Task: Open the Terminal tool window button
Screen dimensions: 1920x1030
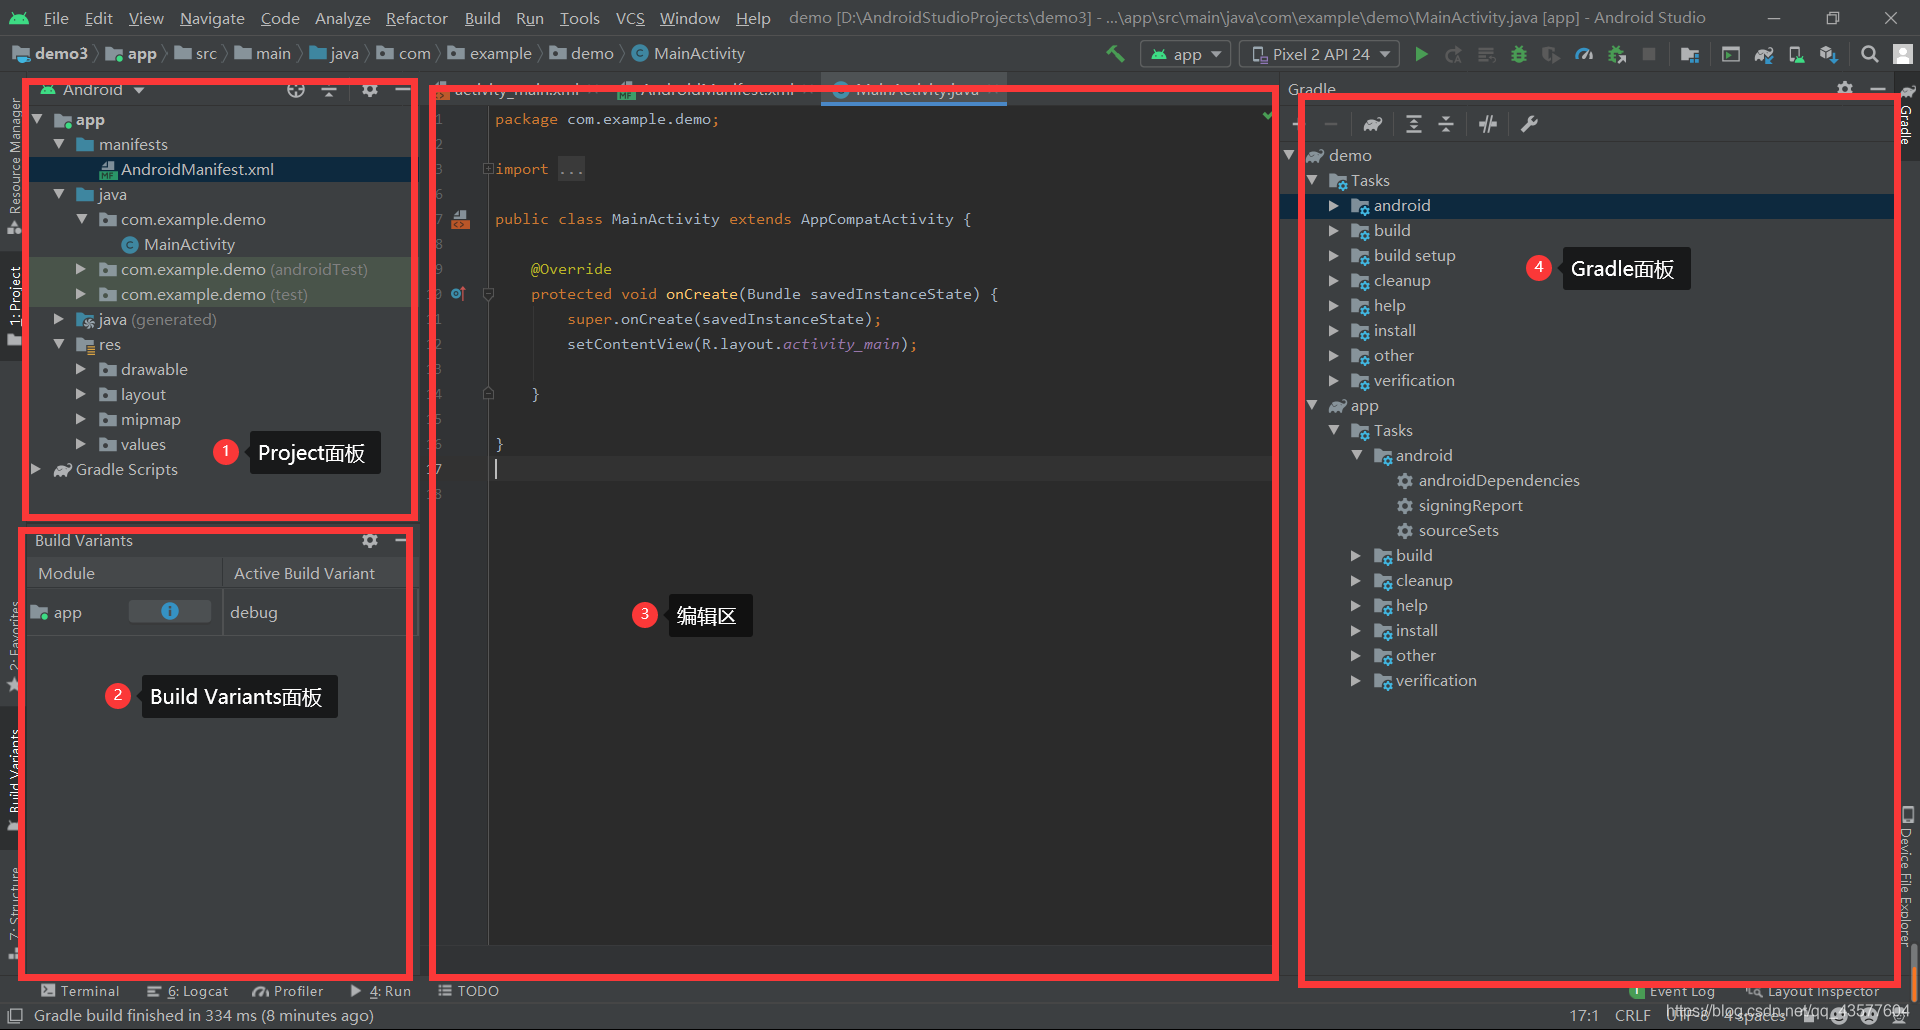Action: click(80, 991)
